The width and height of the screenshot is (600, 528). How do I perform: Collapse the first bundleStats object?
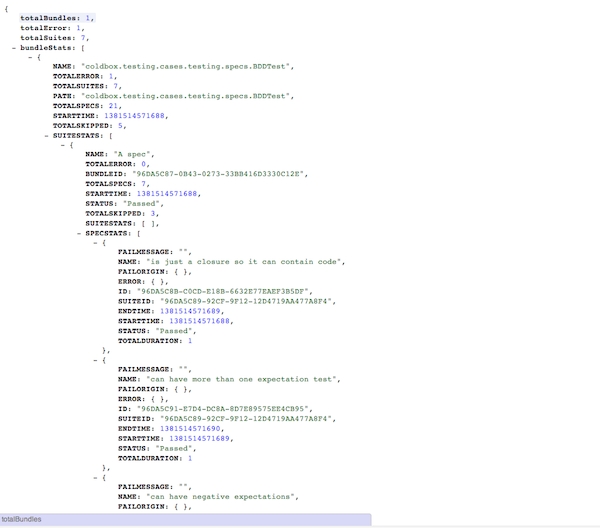click(x=30, y=57)
